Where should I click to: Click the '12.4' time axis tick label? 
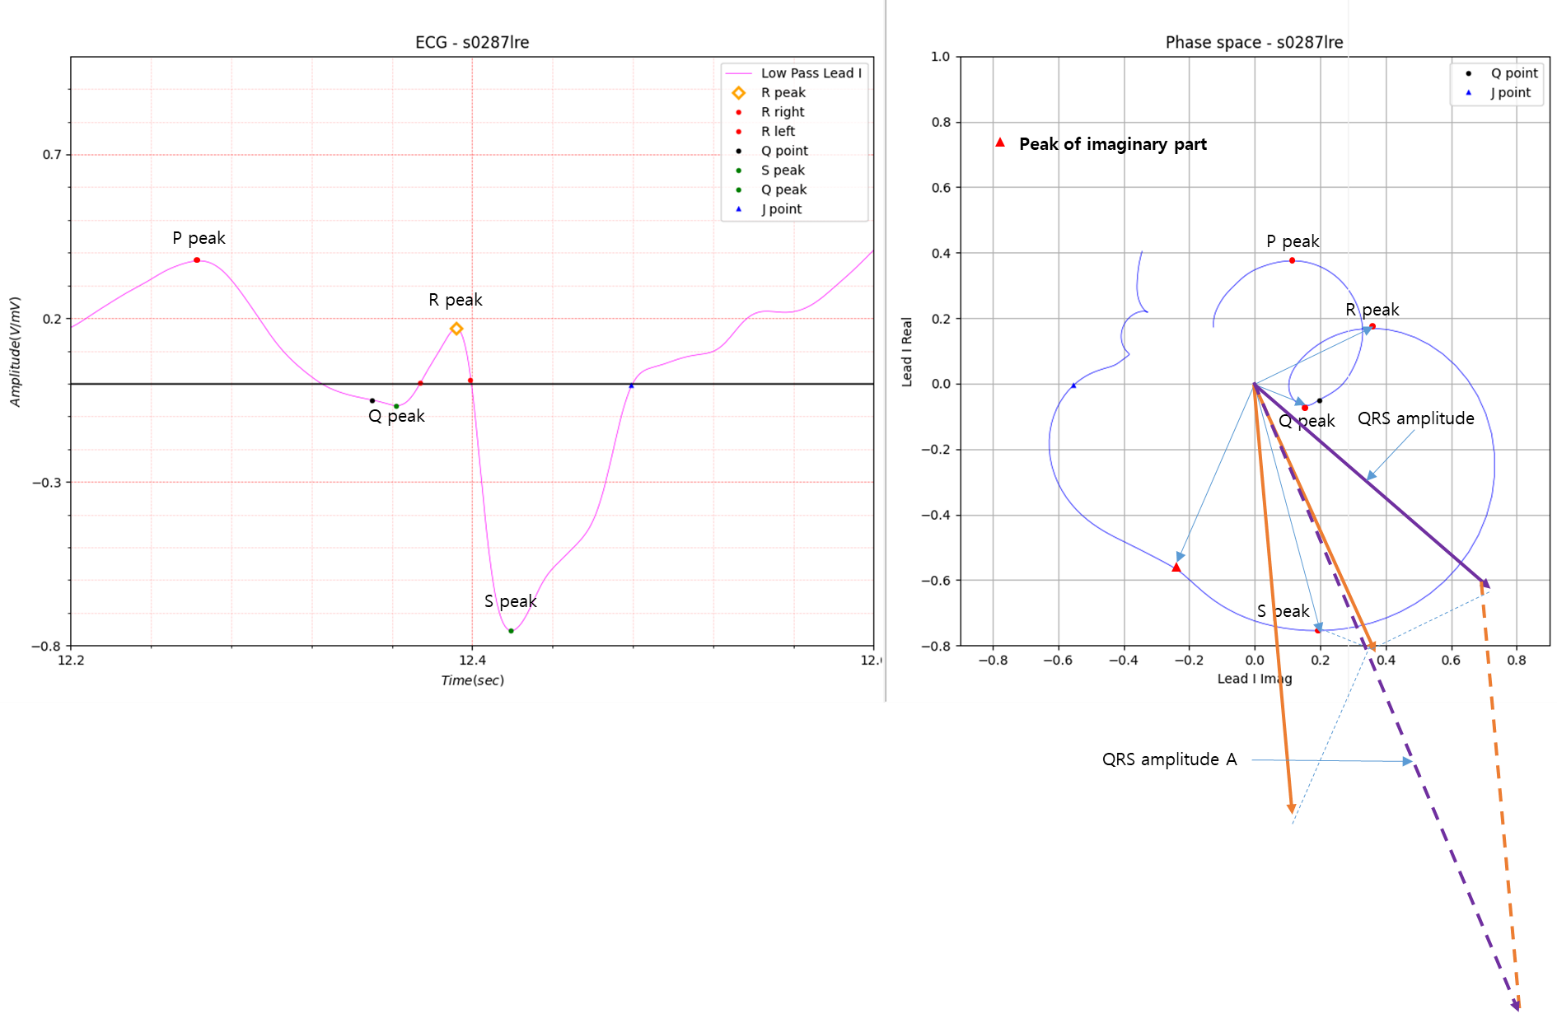pos(472,660)
